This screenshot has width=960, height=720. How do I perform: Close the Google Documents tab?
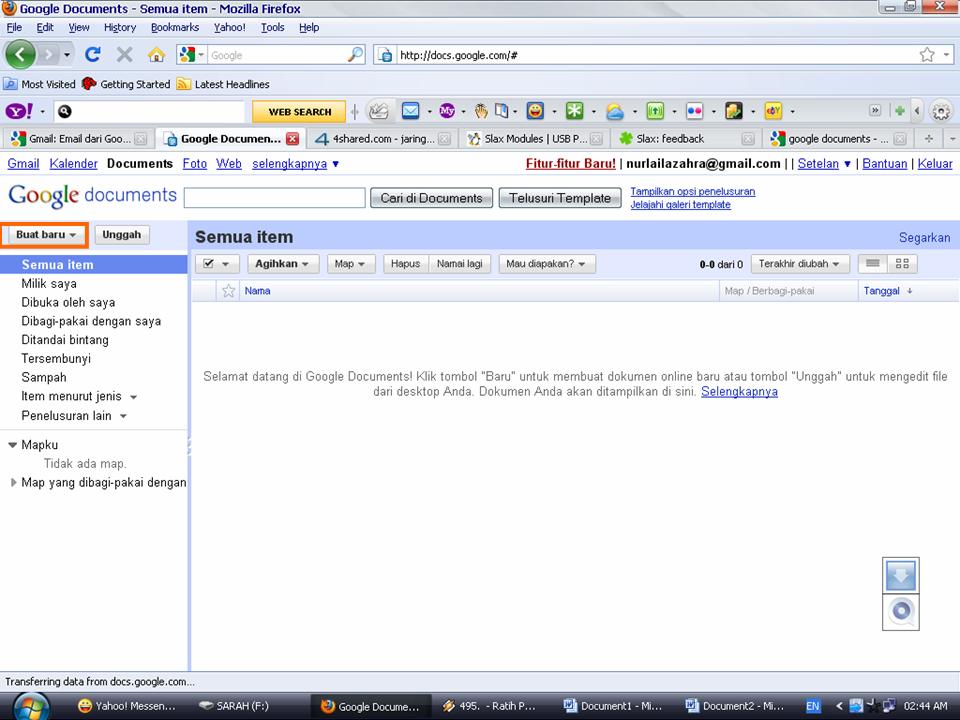click(x=293, y=139)
